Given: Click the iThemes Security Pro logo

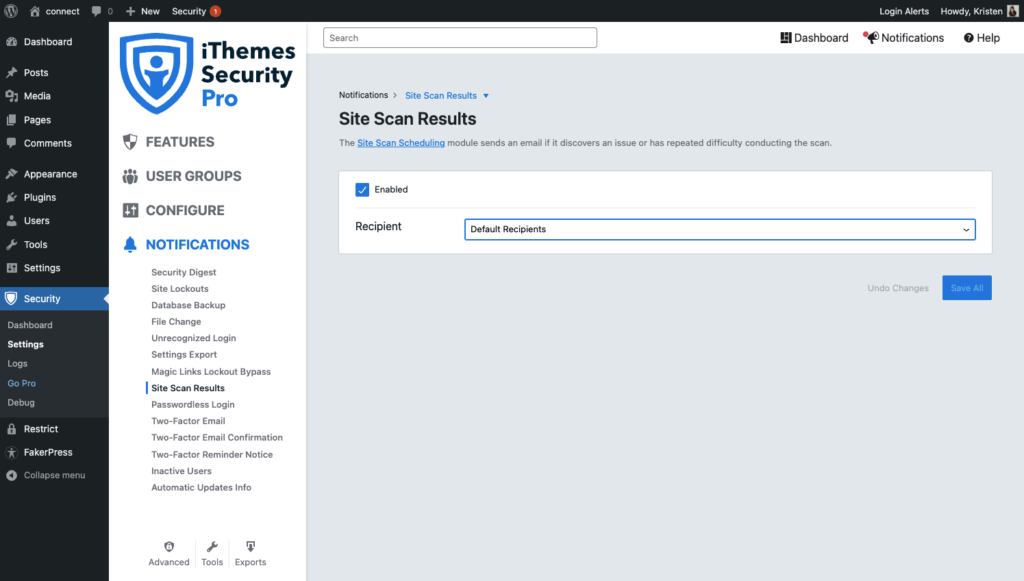Looking at the screenshot, I should (x=208, y=74).
